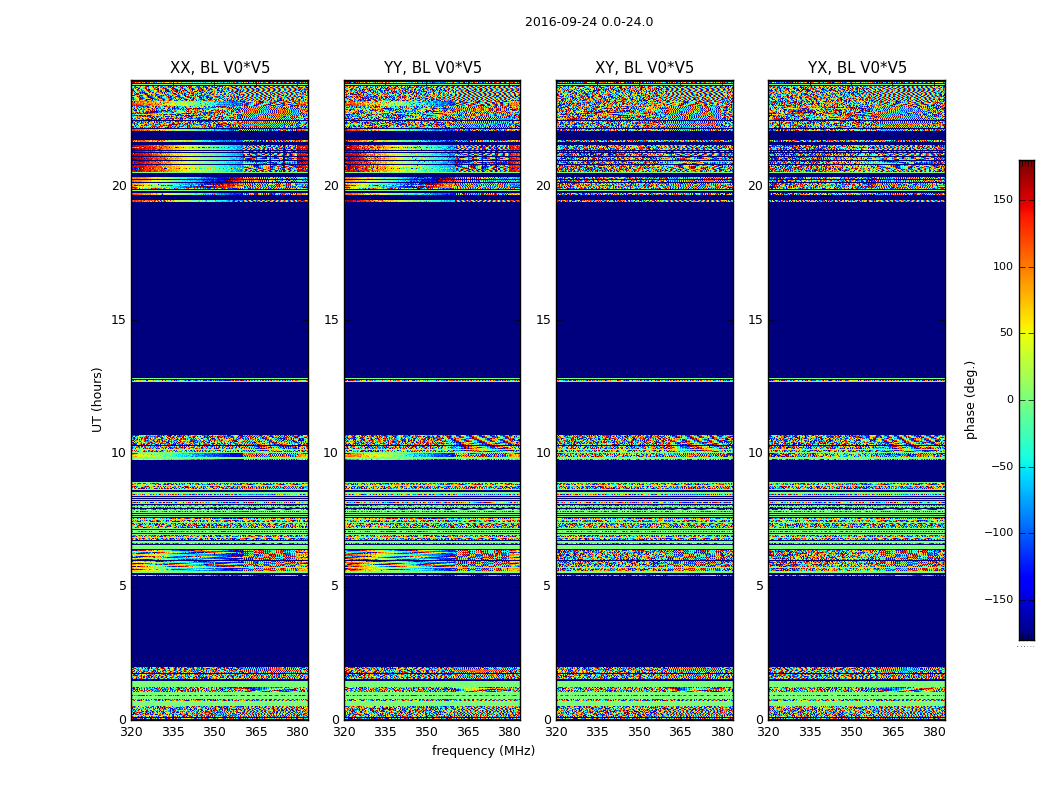Click the 5 hour tick beside the XY panel
Viewport: 1050px width, 800px height.
coord(548,586)
